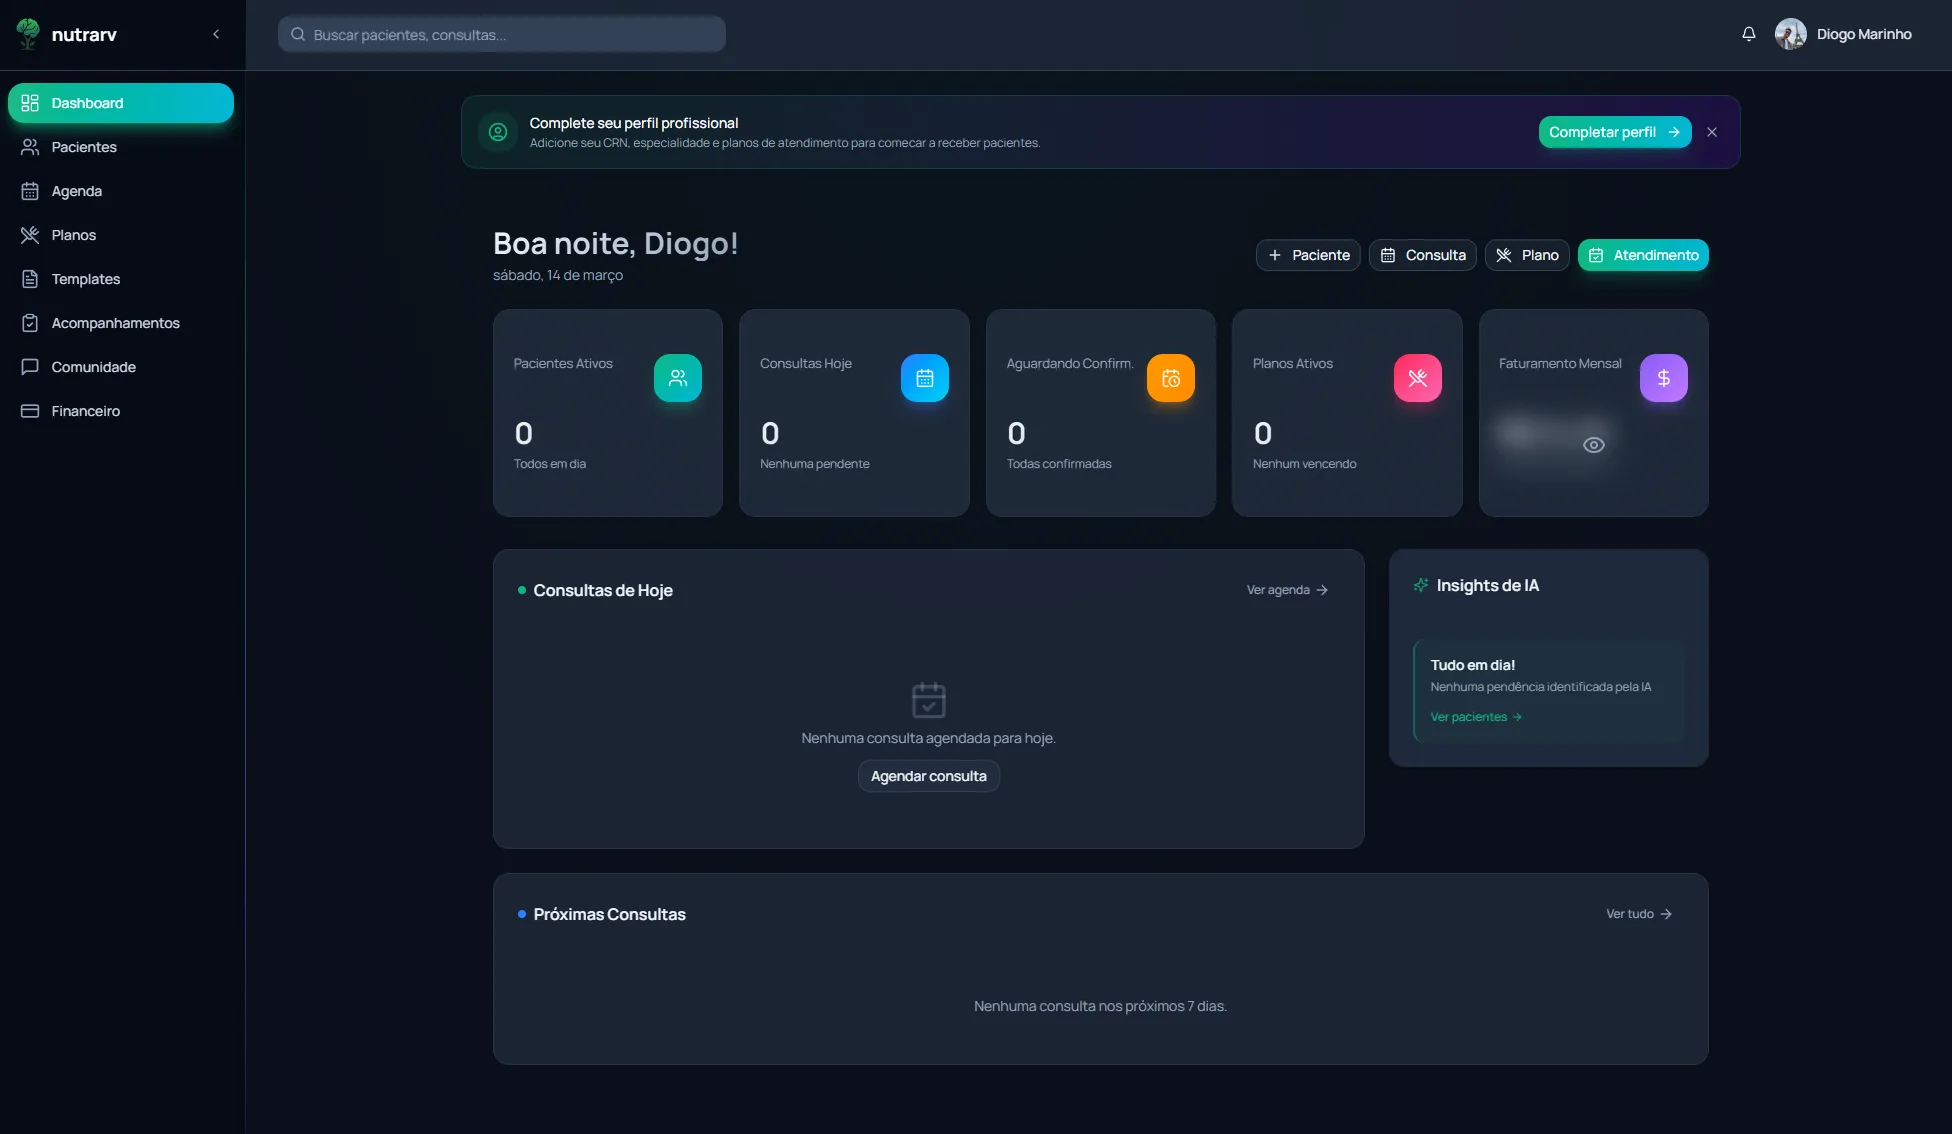1952x1134 pixels.
Task: Click the nutrarv tree logo
Action: (27, 33)
